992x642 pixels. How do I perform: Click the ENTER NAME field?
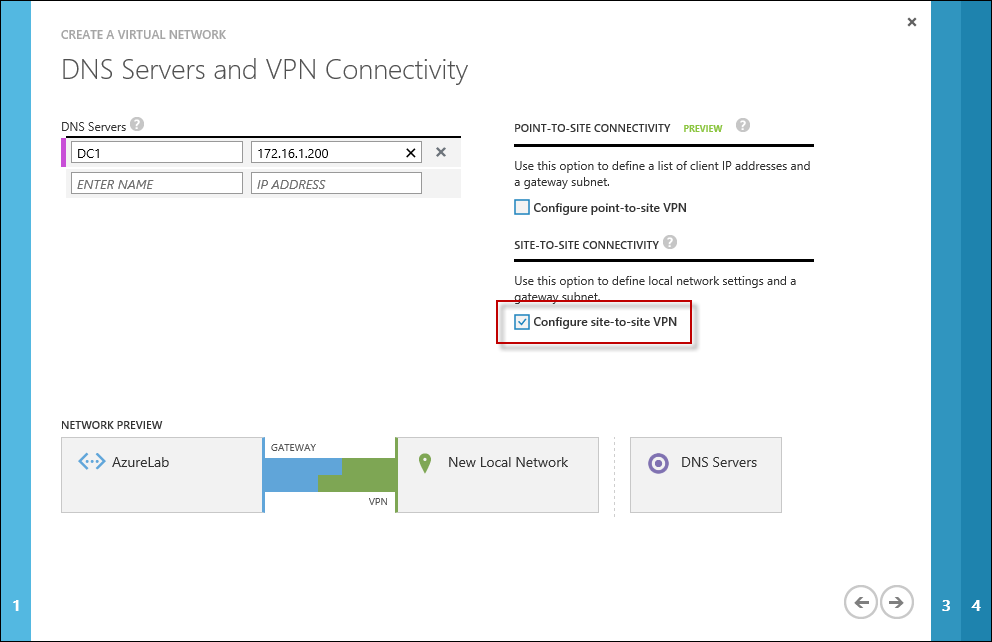pos(157,184)
